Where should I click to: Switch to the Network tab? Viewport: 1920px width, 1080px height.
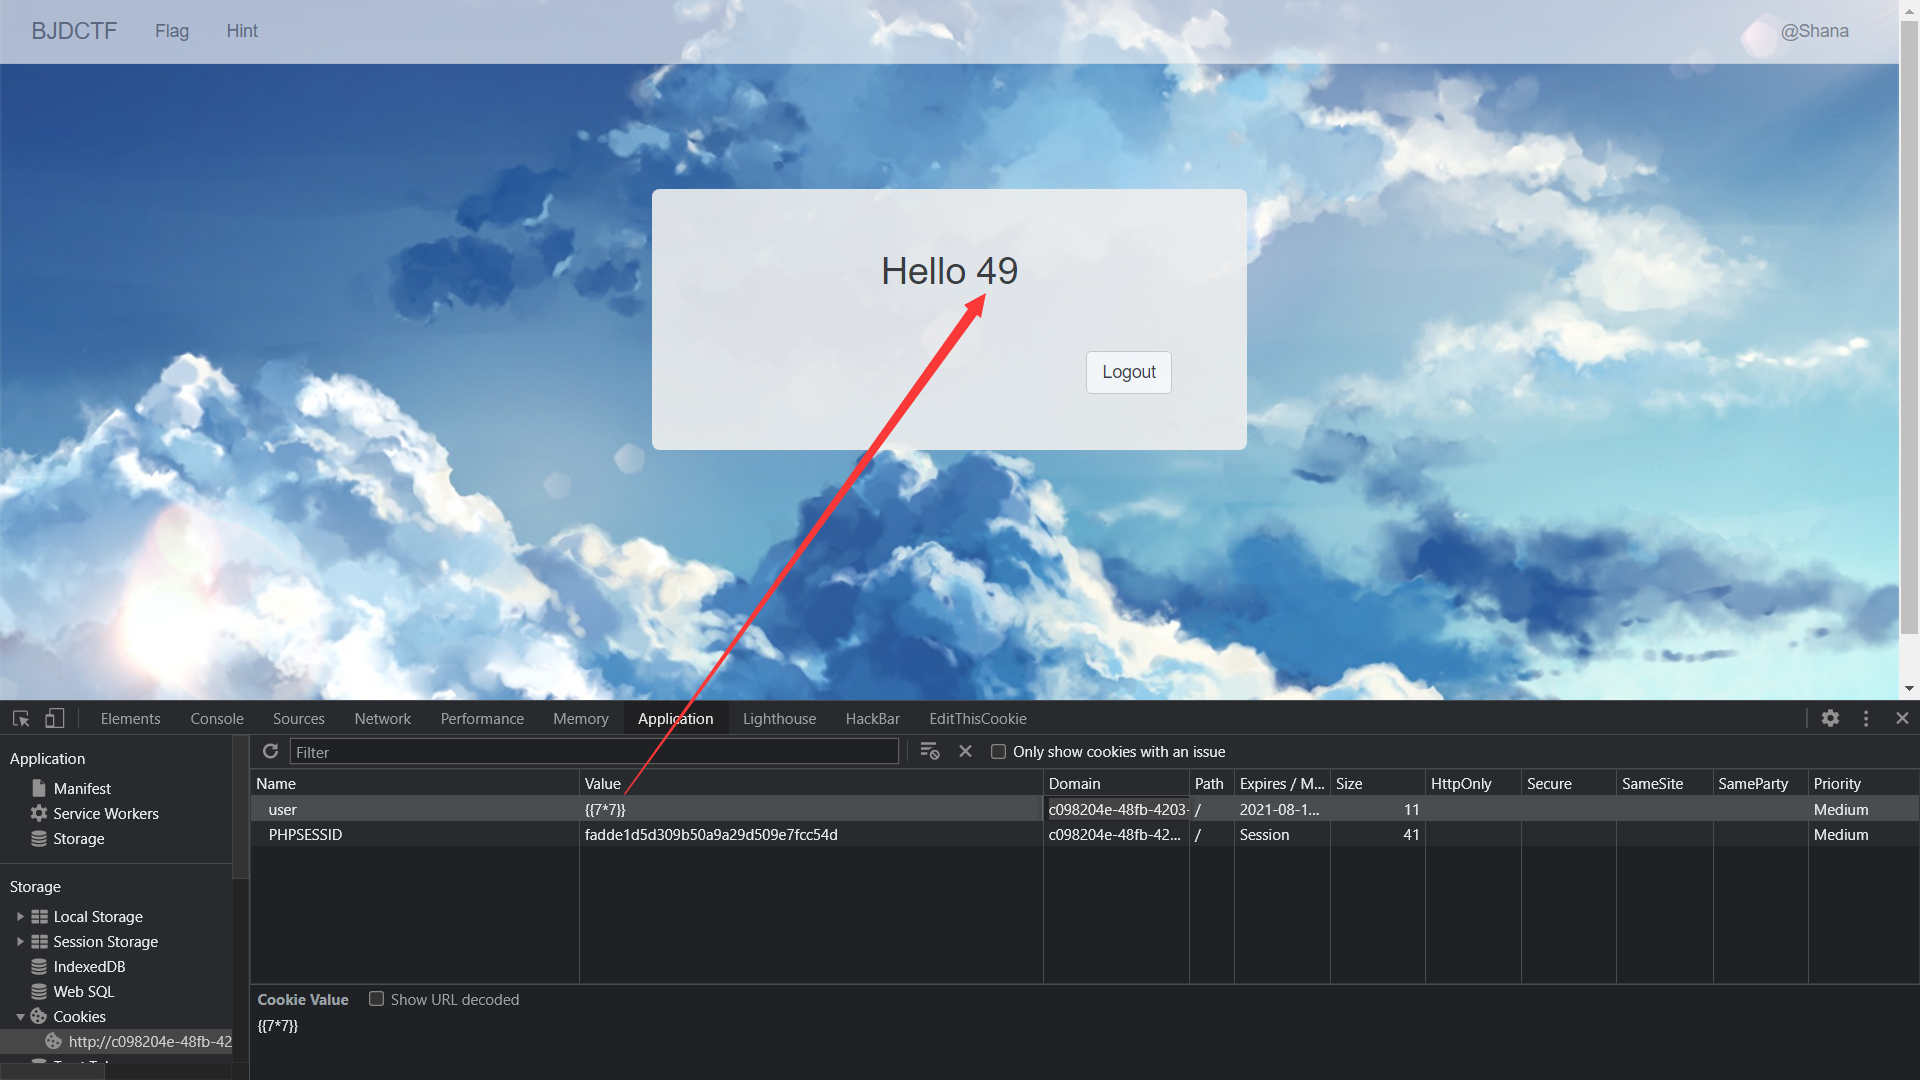point(382,718)
